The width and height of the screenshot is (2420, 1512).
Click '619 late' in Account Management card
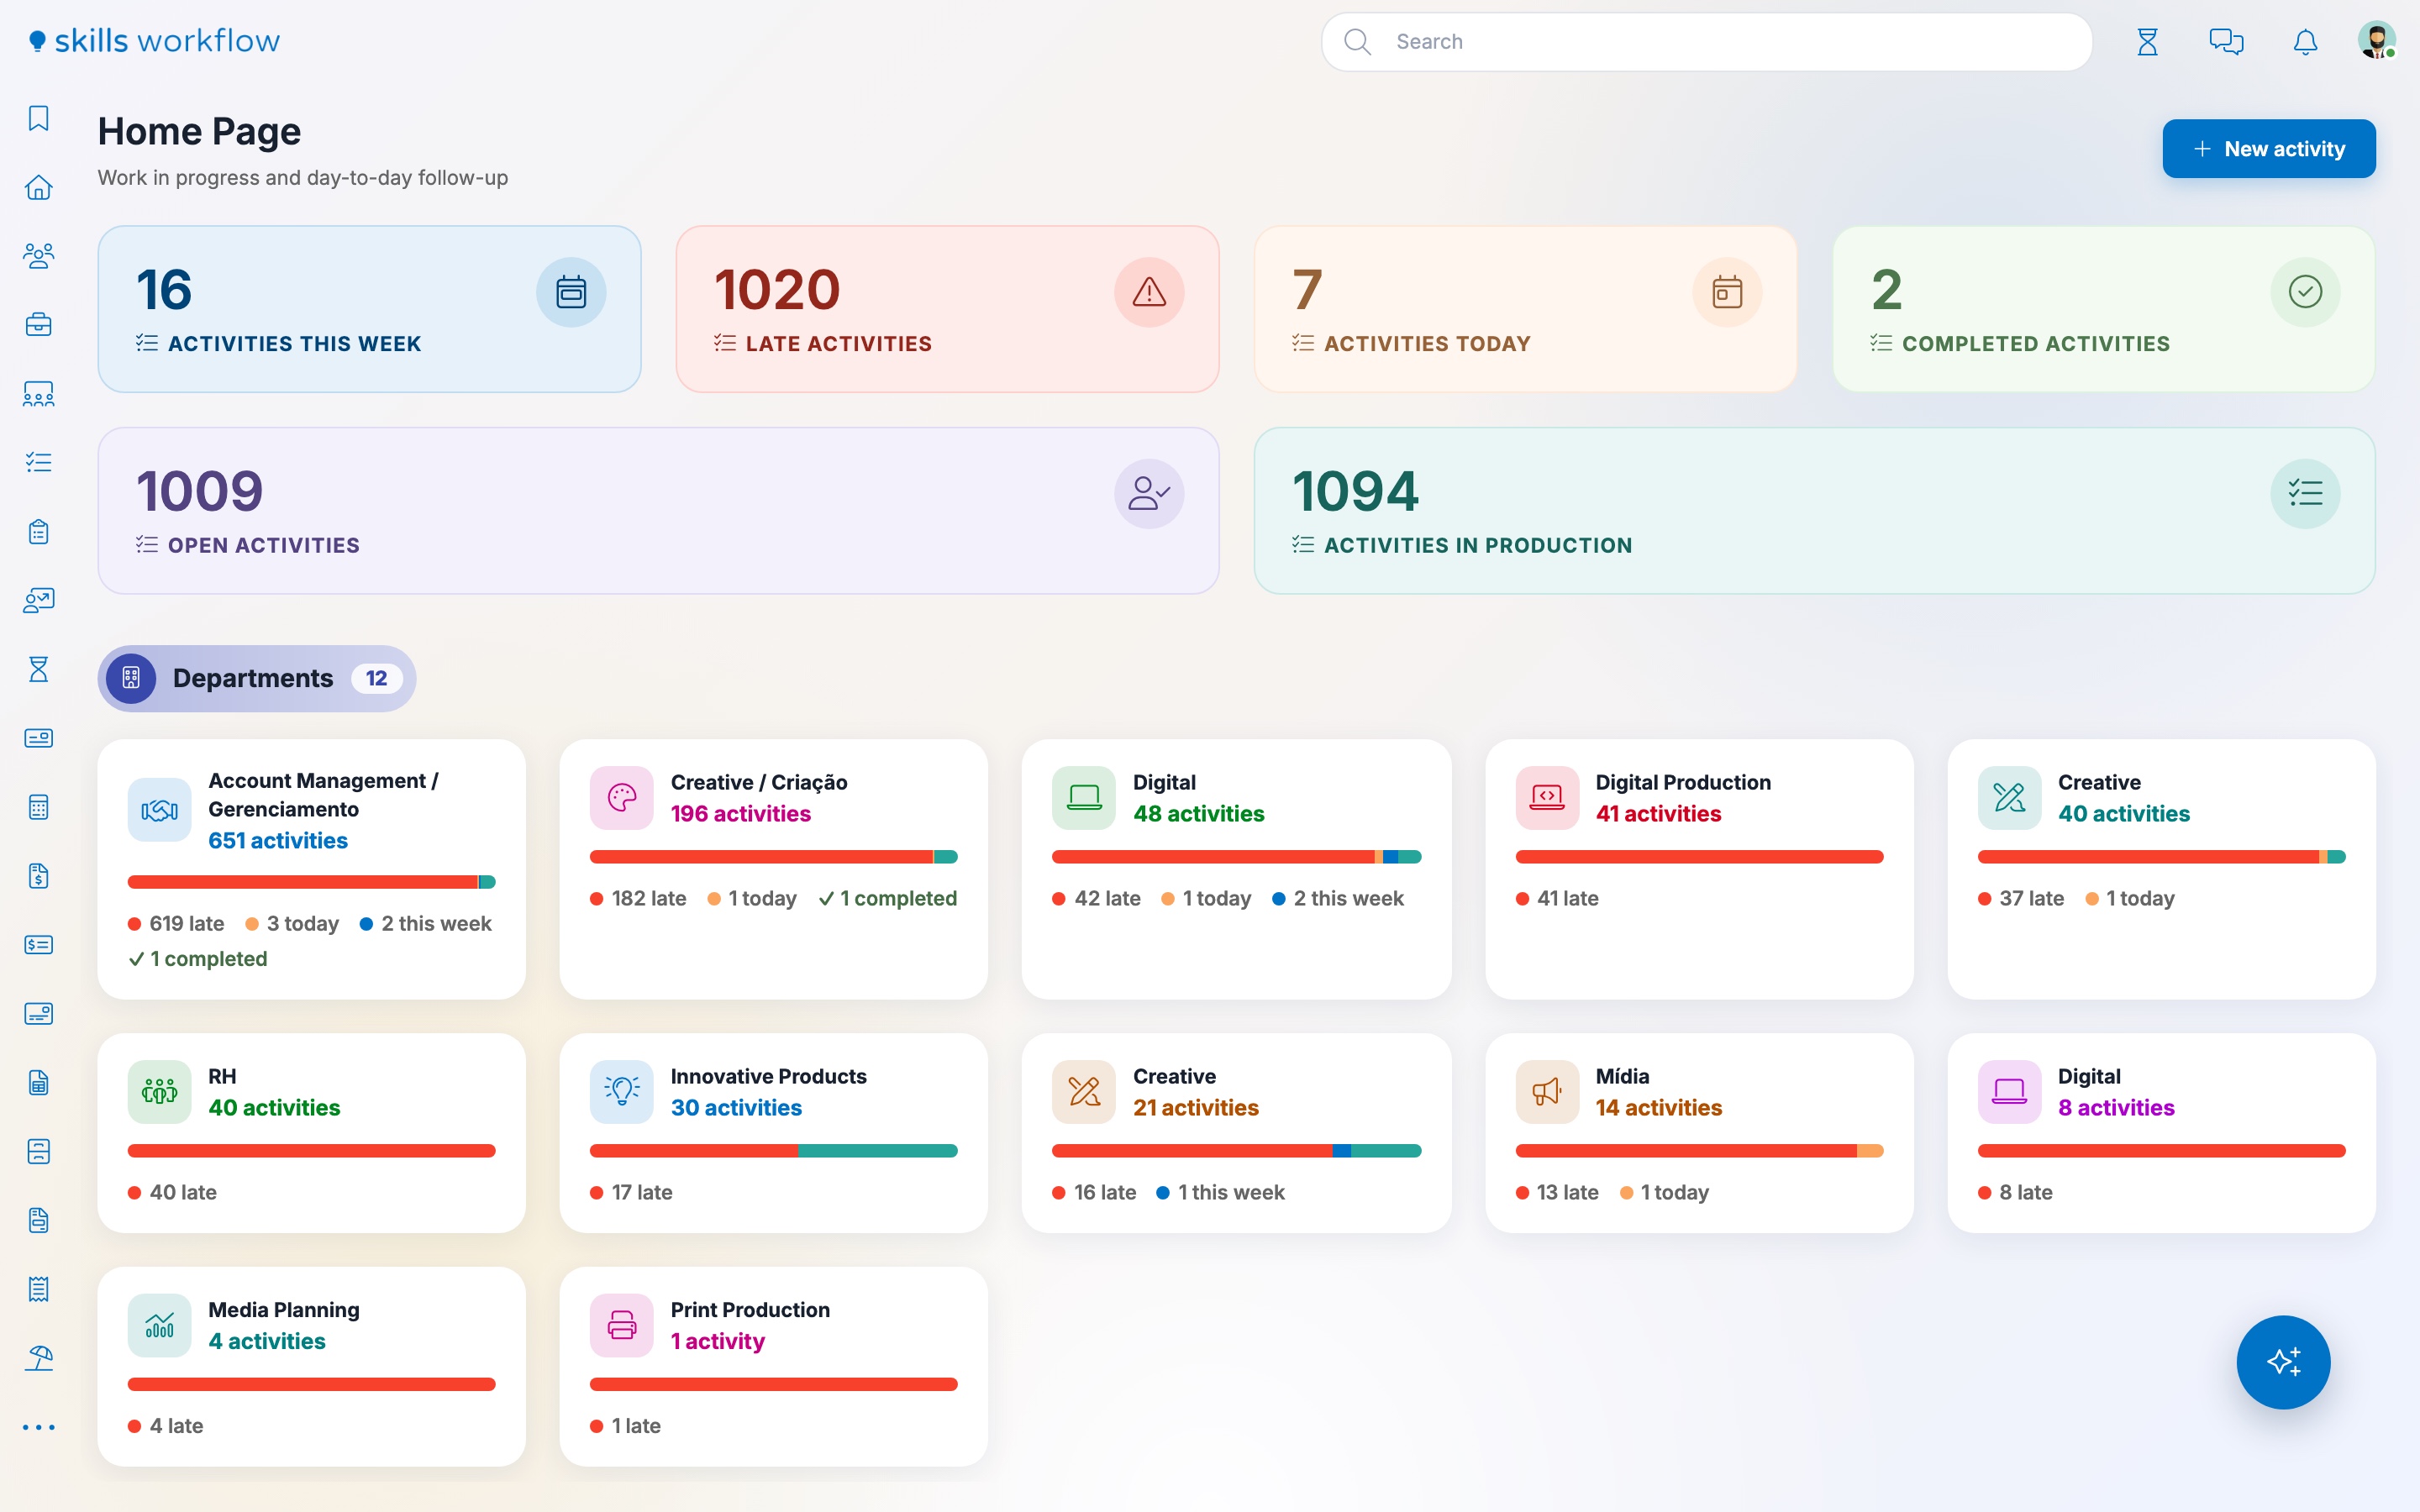coord(176,924)
